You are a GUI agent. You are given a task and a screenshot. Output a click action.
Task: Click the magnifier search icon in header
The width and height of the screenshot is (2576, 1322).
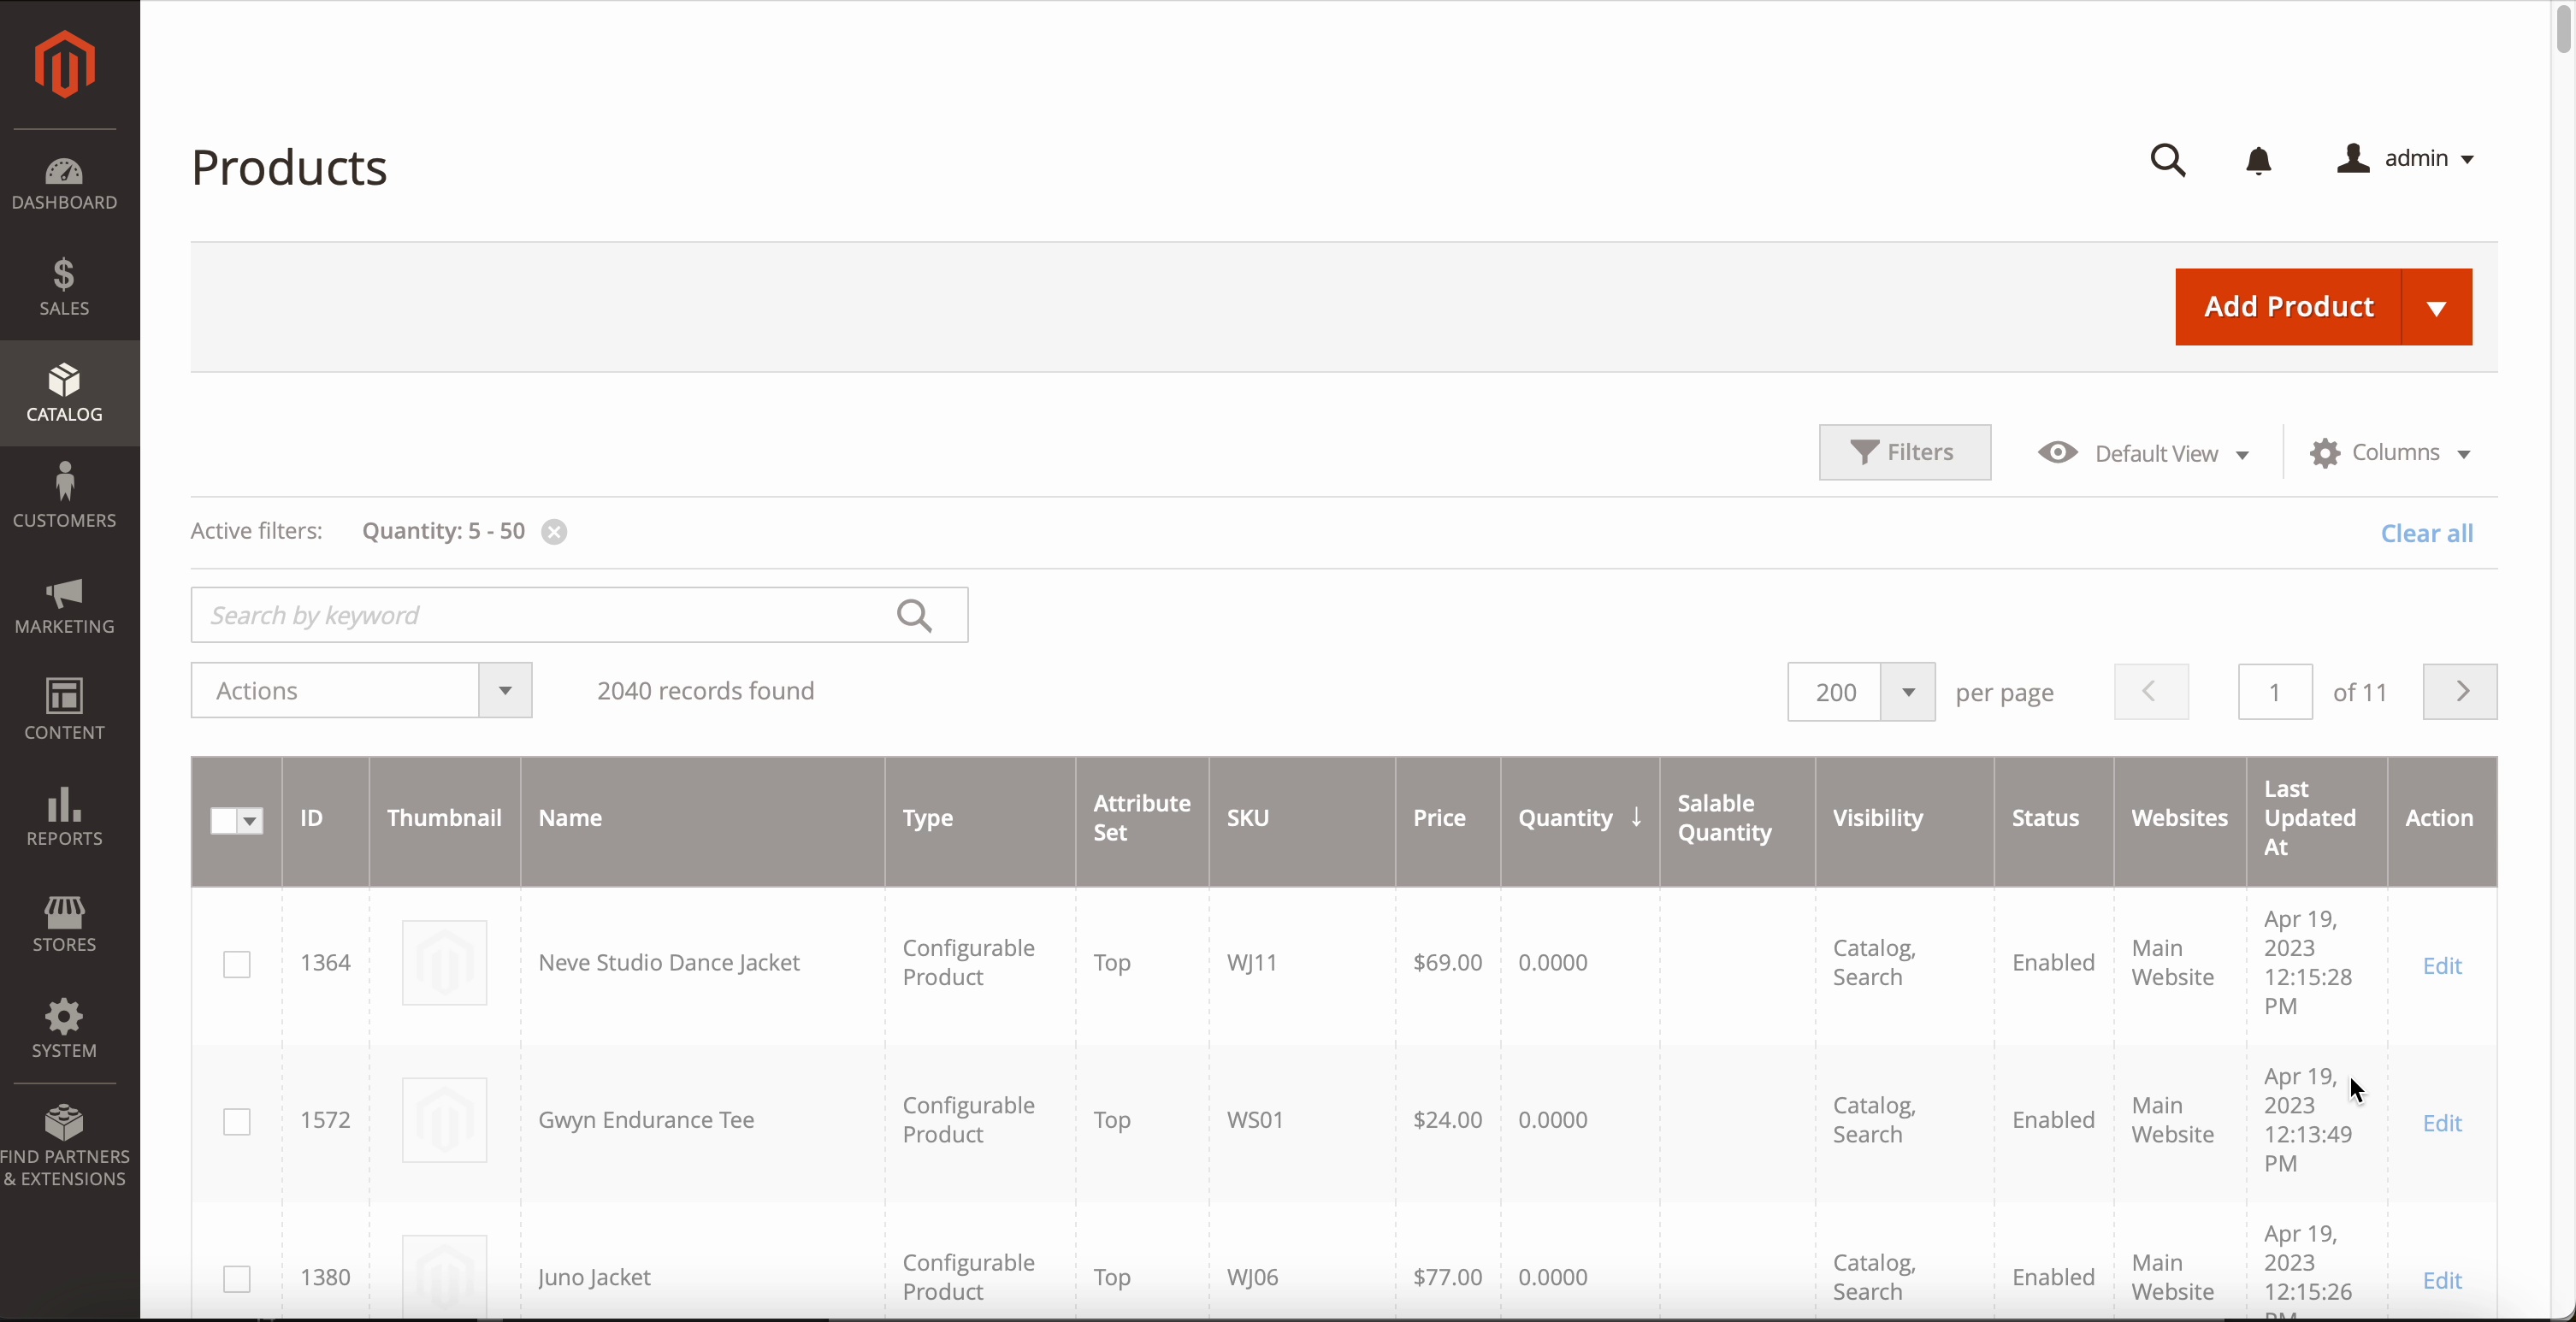(2168, 160)
